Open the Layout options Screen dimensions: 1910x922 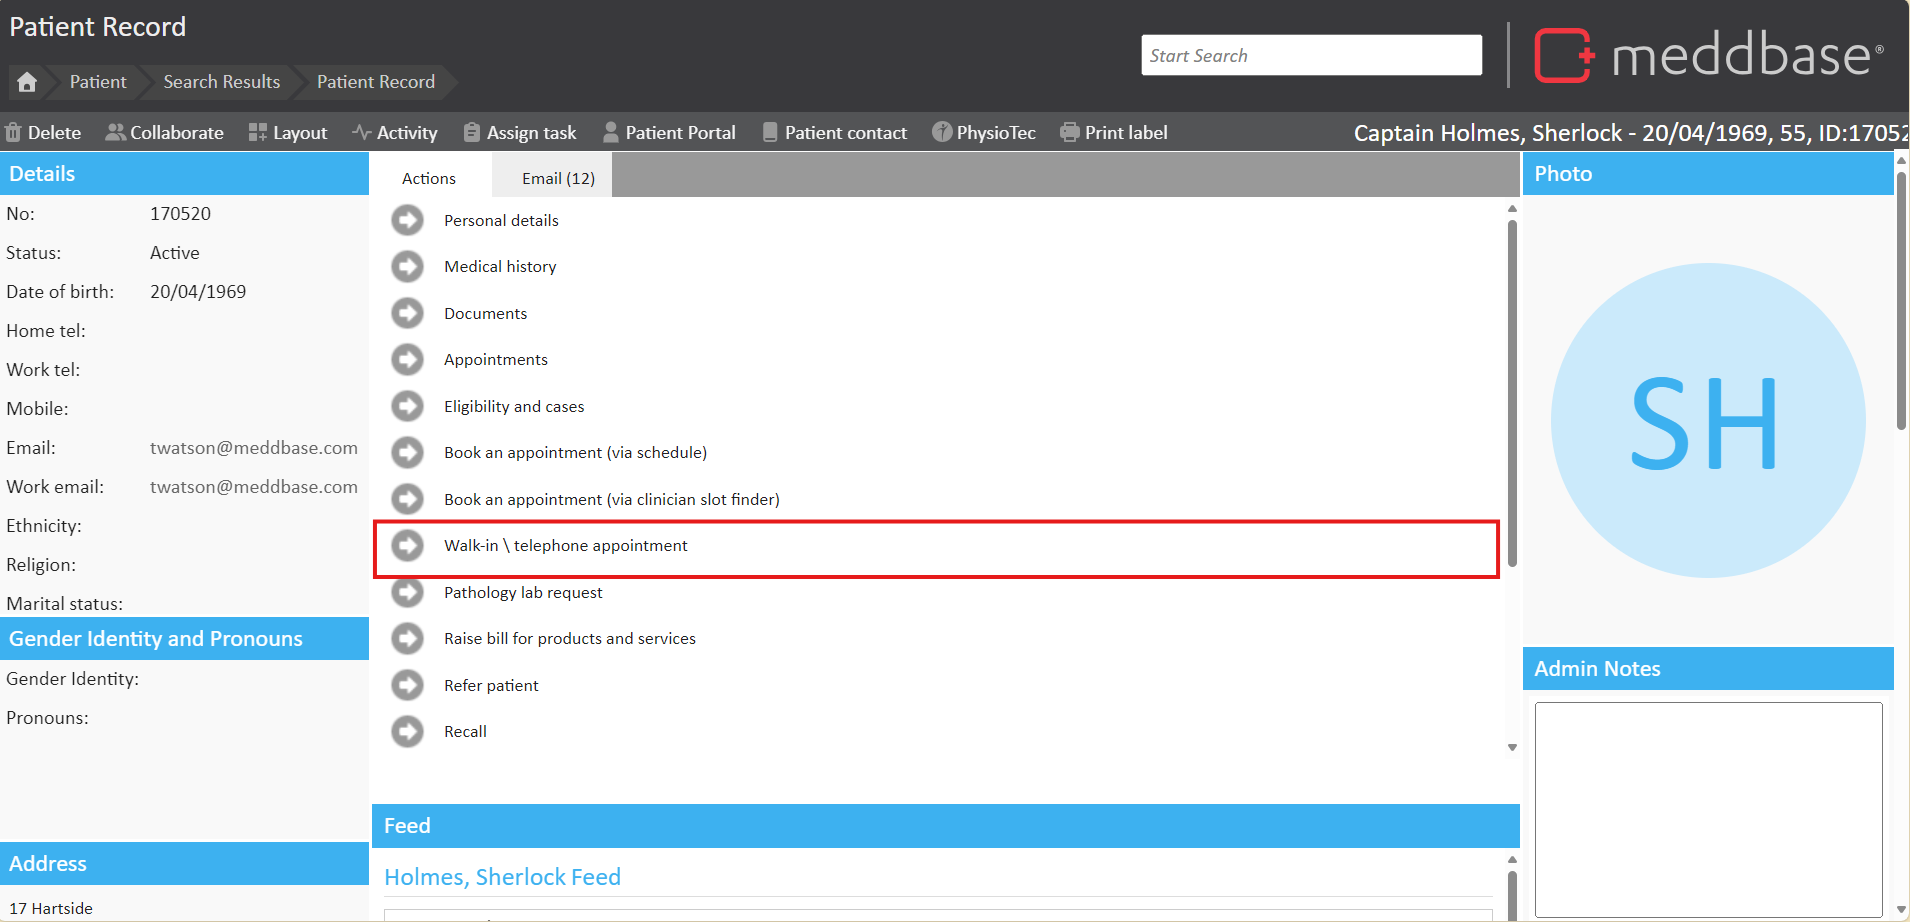[288, 133]
